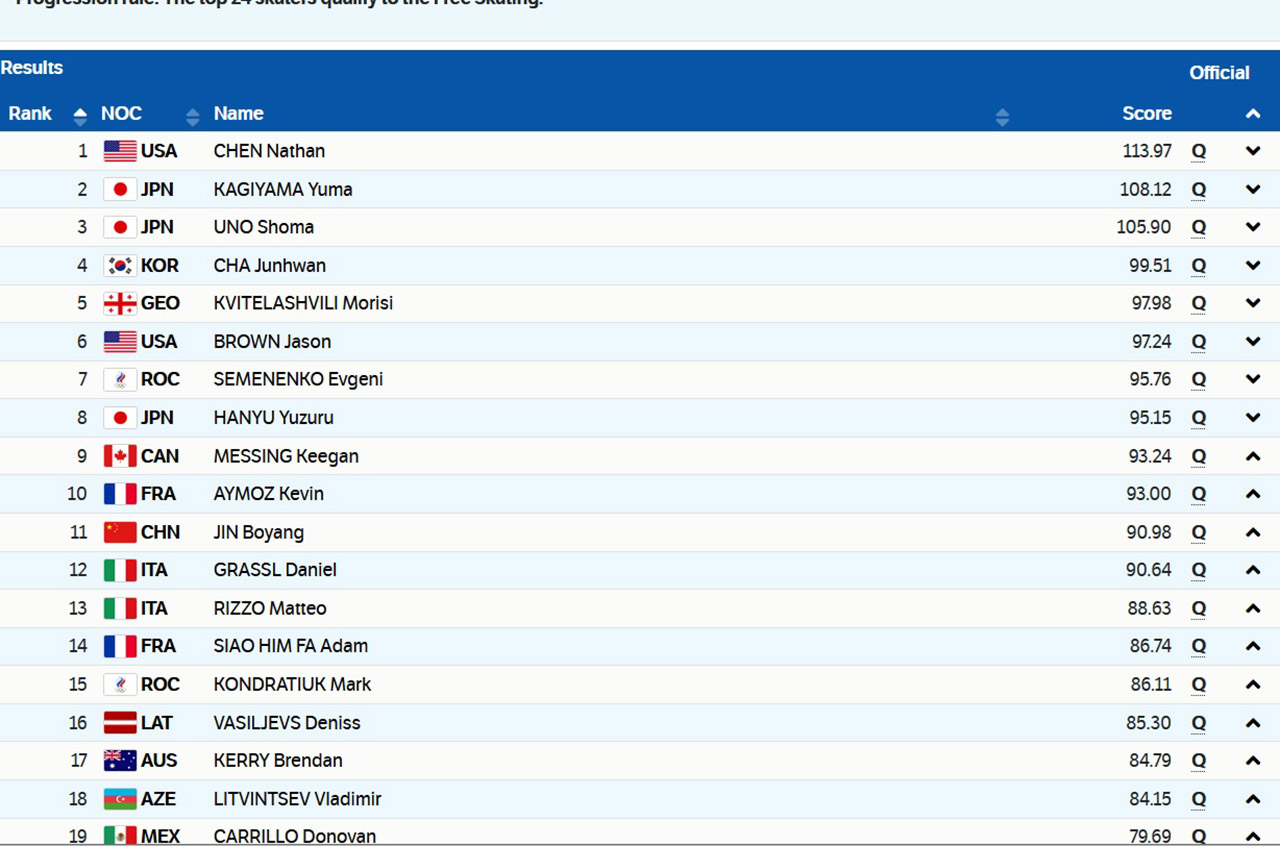
Task: Click the Azerbaijan flag beside Litvintsev Vladimir
Action: pos(120,799)
